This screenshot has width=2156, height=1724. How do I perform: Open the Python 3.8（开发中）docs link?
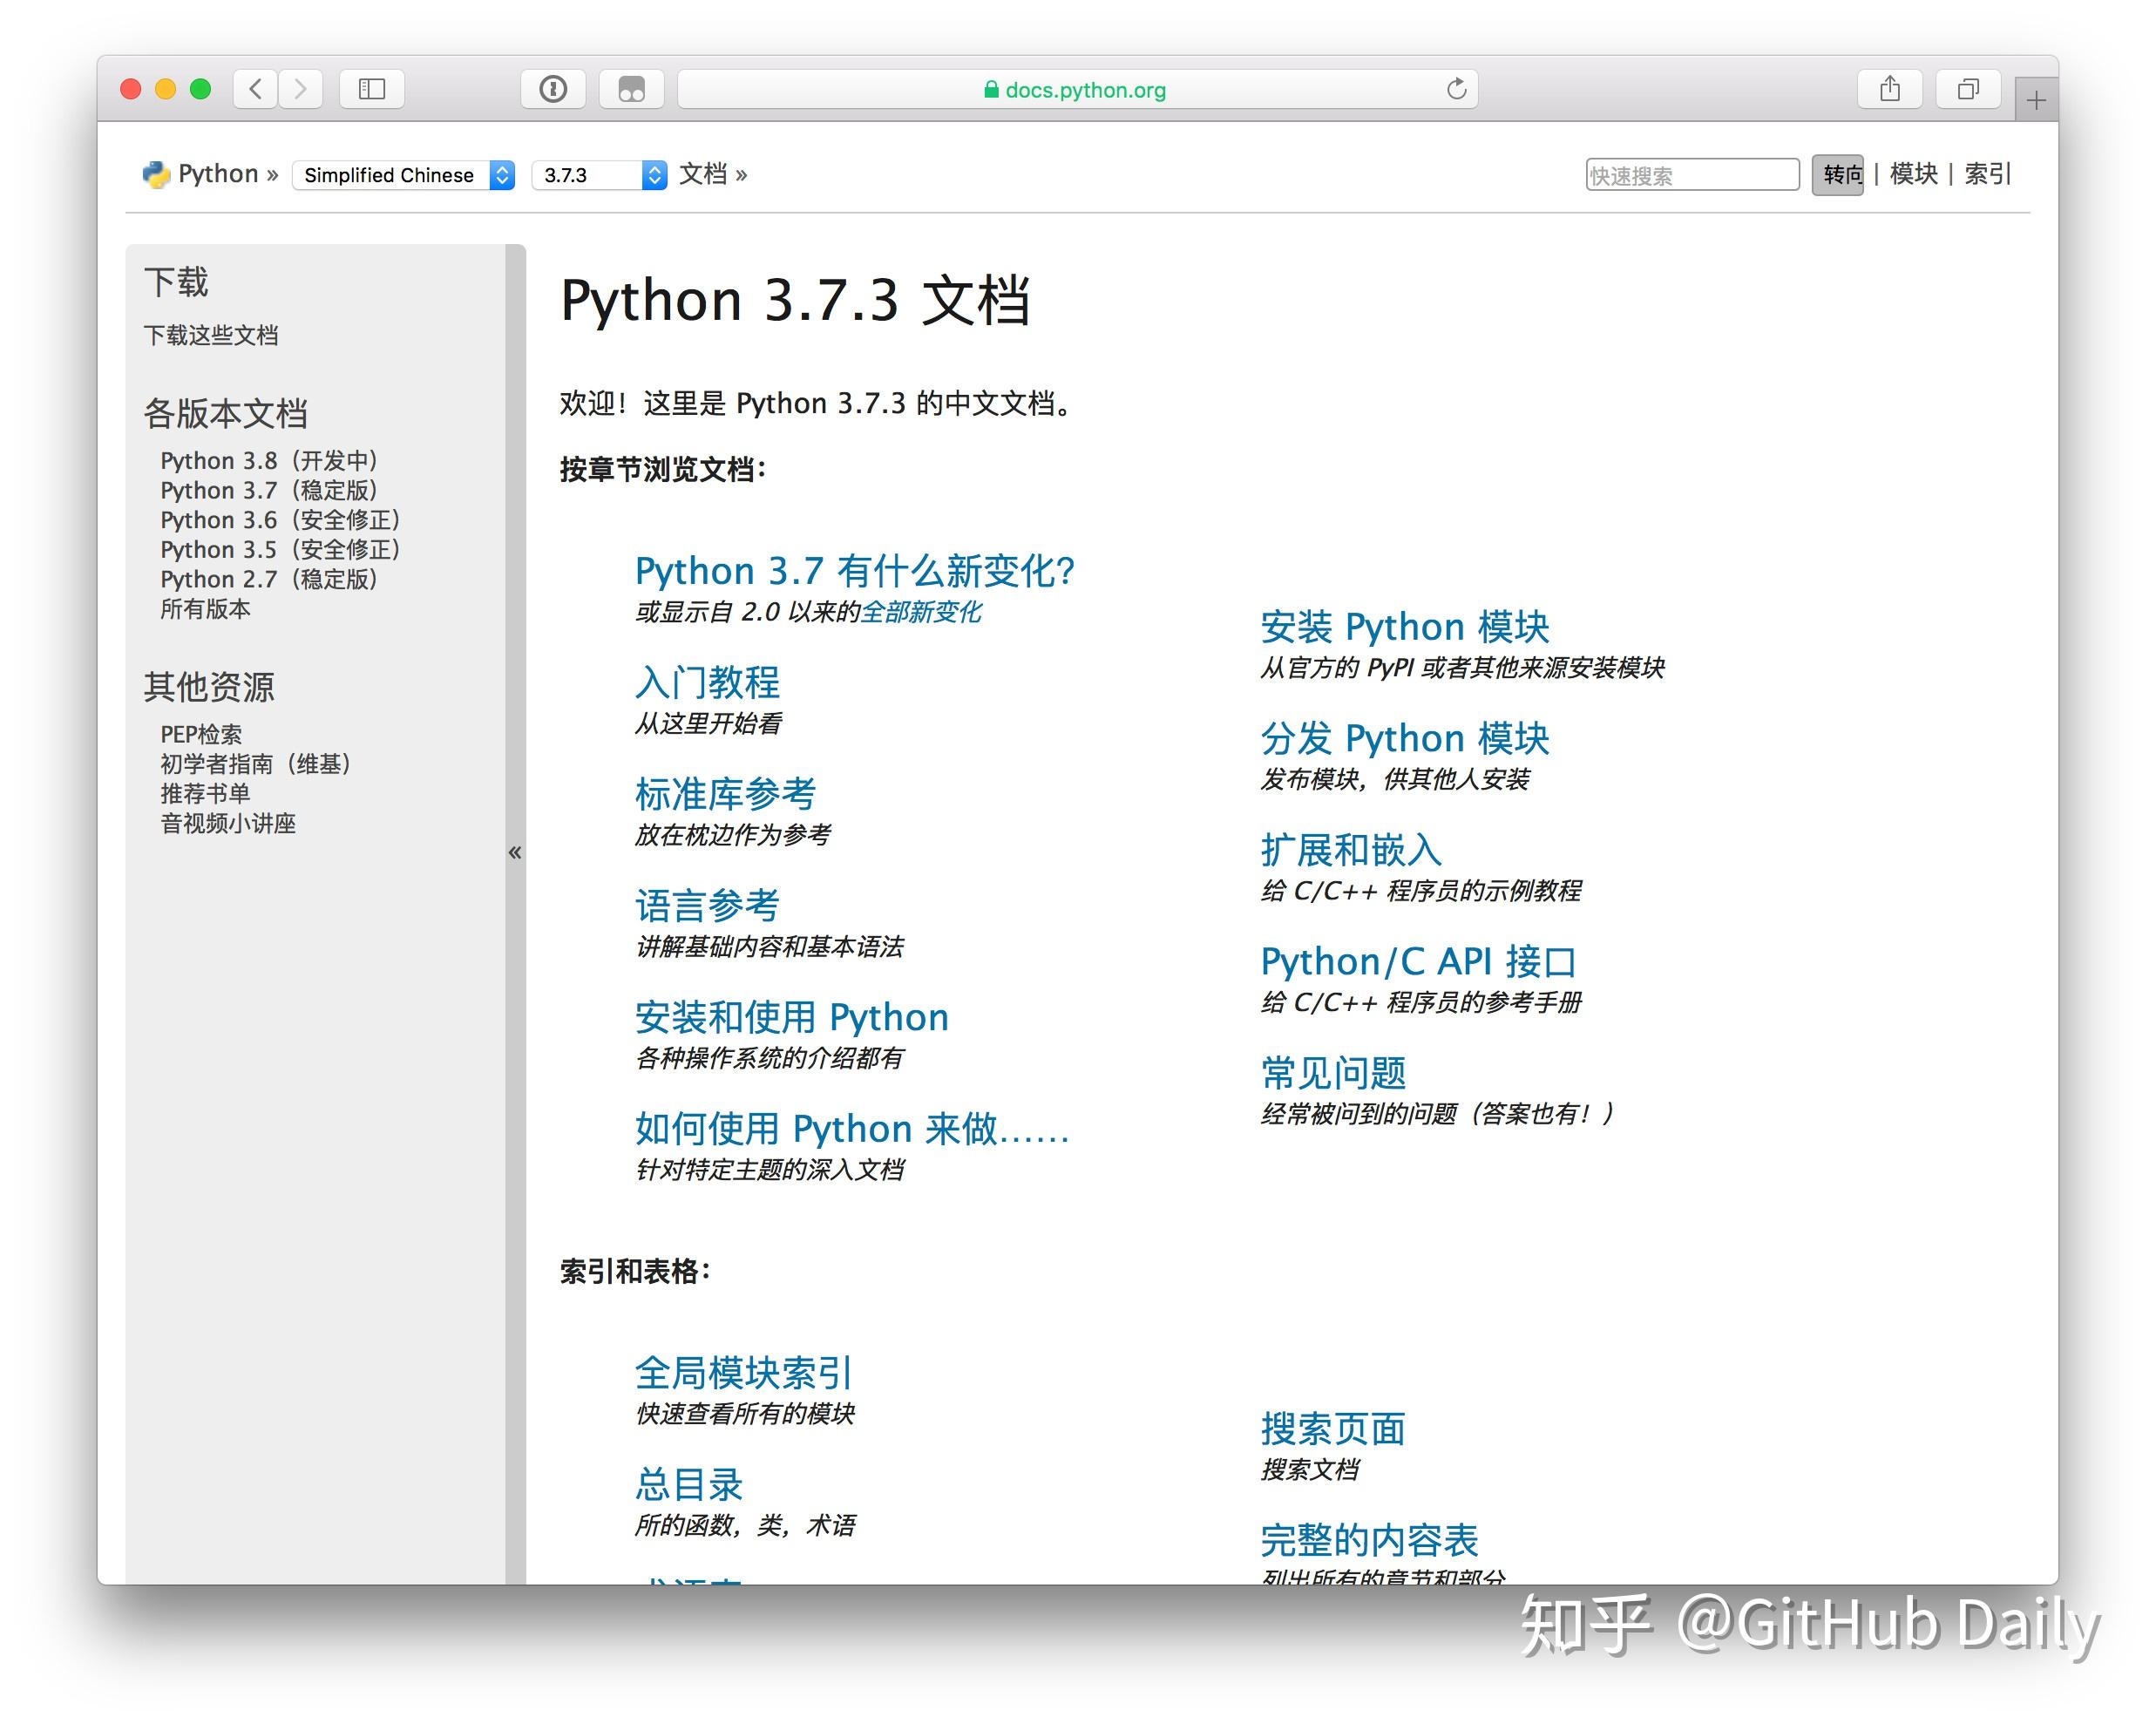point(269,460)
